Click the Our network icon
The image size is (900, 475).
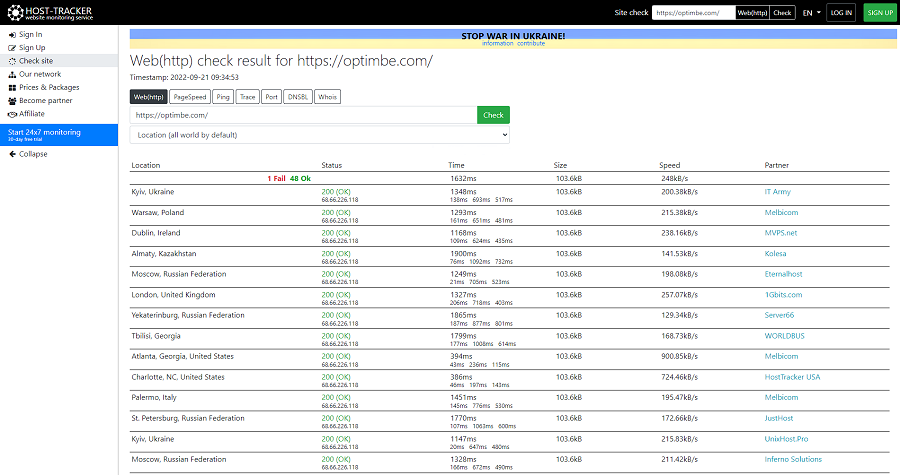[12, 75]
